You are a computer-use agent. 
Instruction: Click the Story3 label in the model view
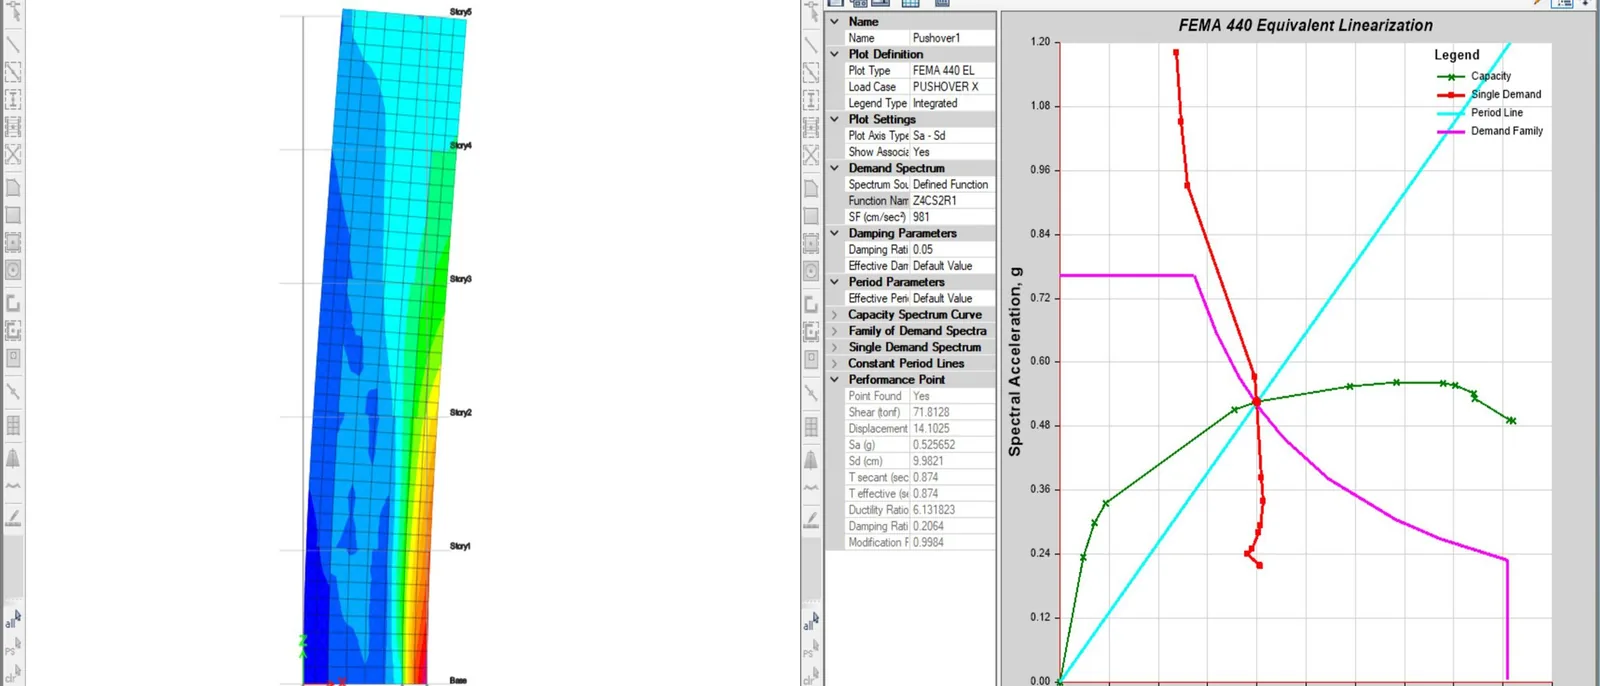click(460, 279)
